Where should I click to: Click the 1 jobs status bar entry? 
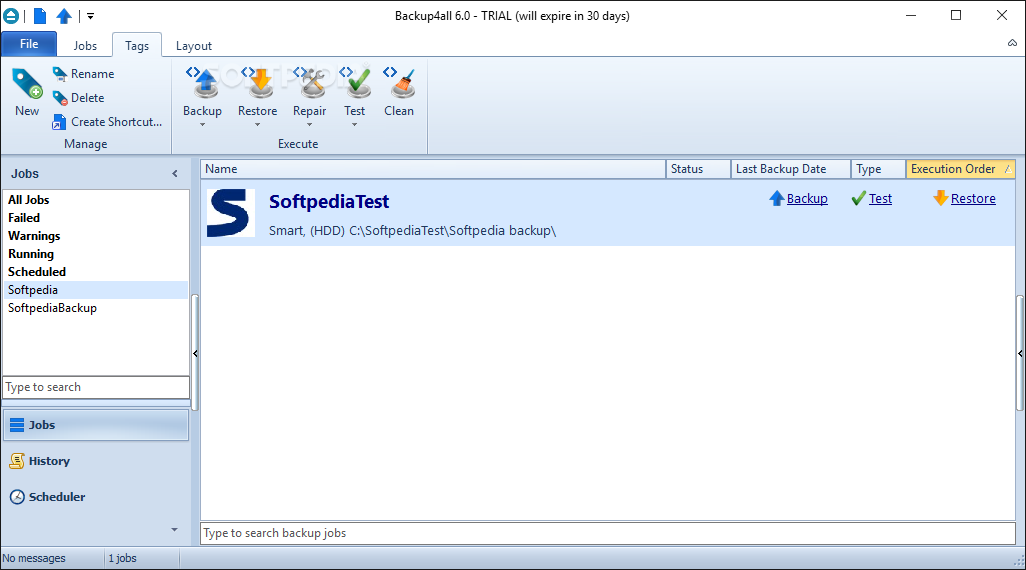coord(122,558)
